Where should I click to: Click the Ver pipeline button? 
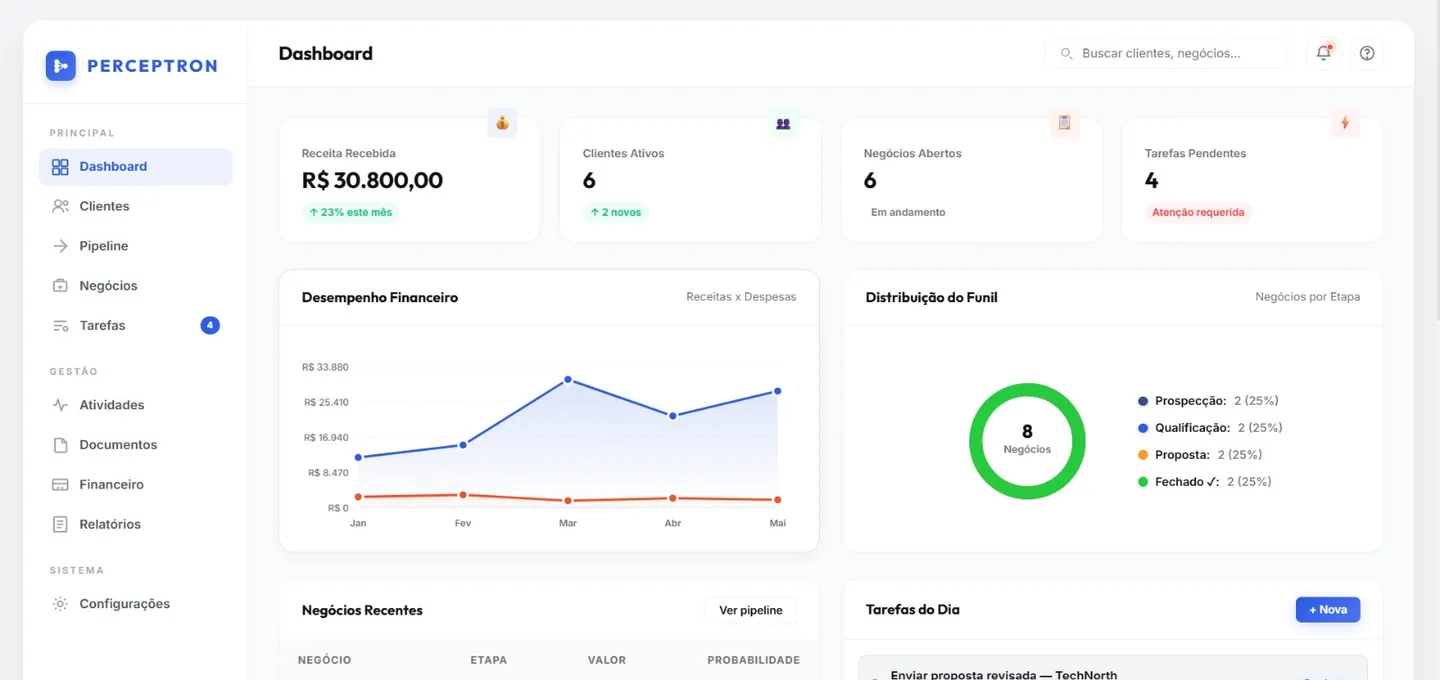(751, 610)
